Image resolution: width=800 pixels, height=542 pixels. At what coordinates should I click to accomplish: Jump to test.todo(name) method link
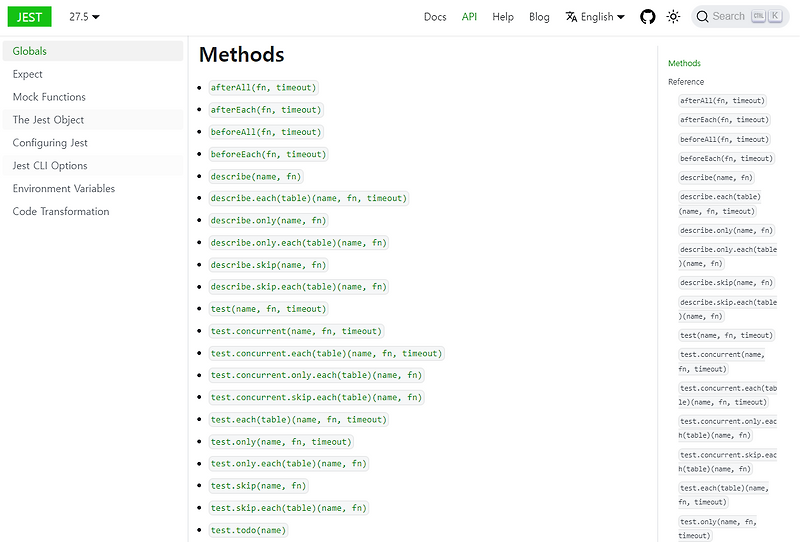[x=248, y=530]
